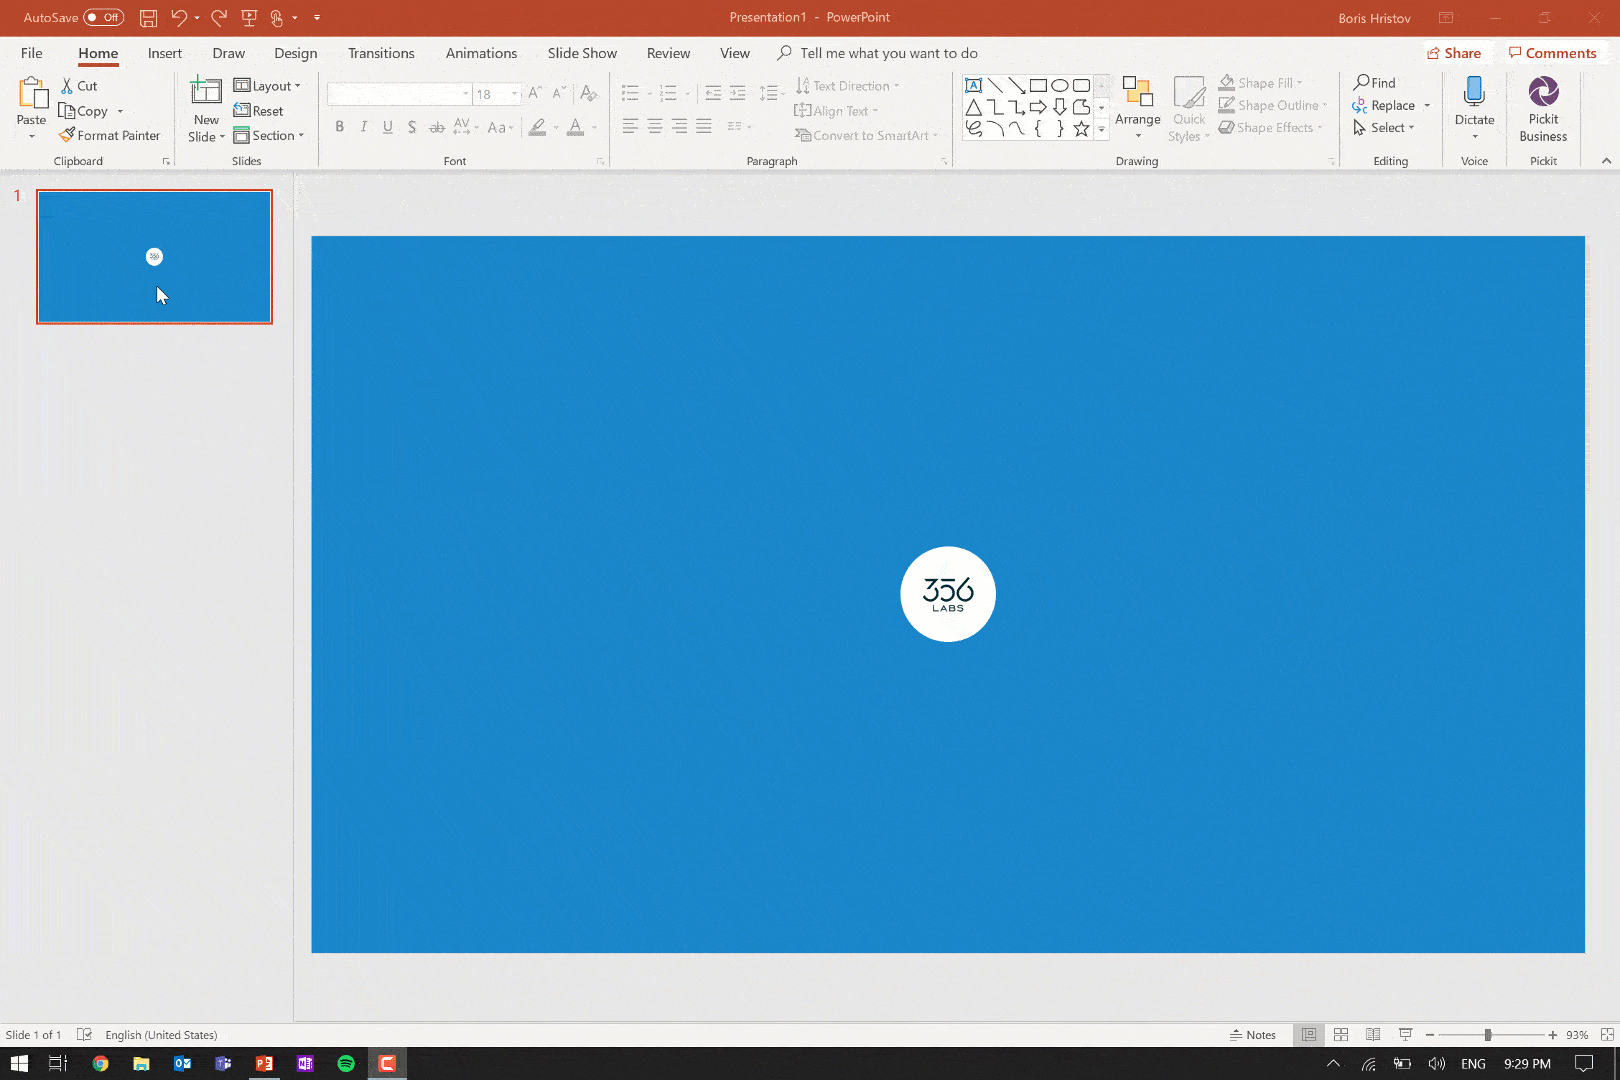Fit slide to current window icon

1607,1035
